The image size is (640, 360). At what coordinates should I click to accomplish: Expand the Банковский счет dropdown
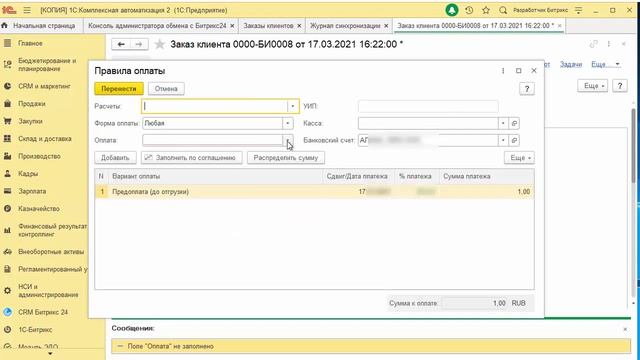coord(503,140)
